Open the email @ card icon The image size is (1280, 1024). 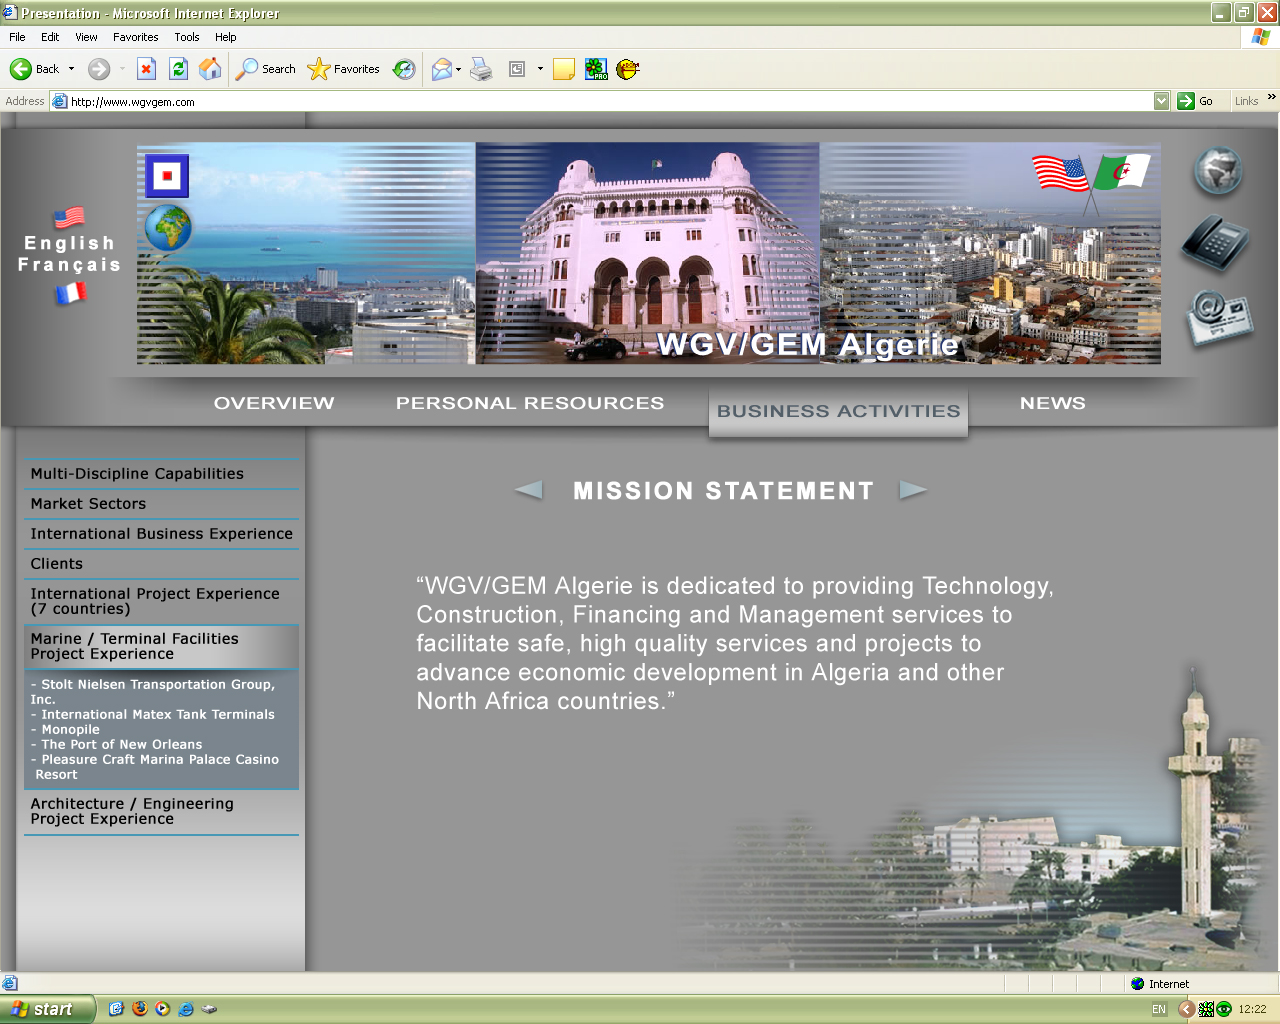(x=1219, y=318)
